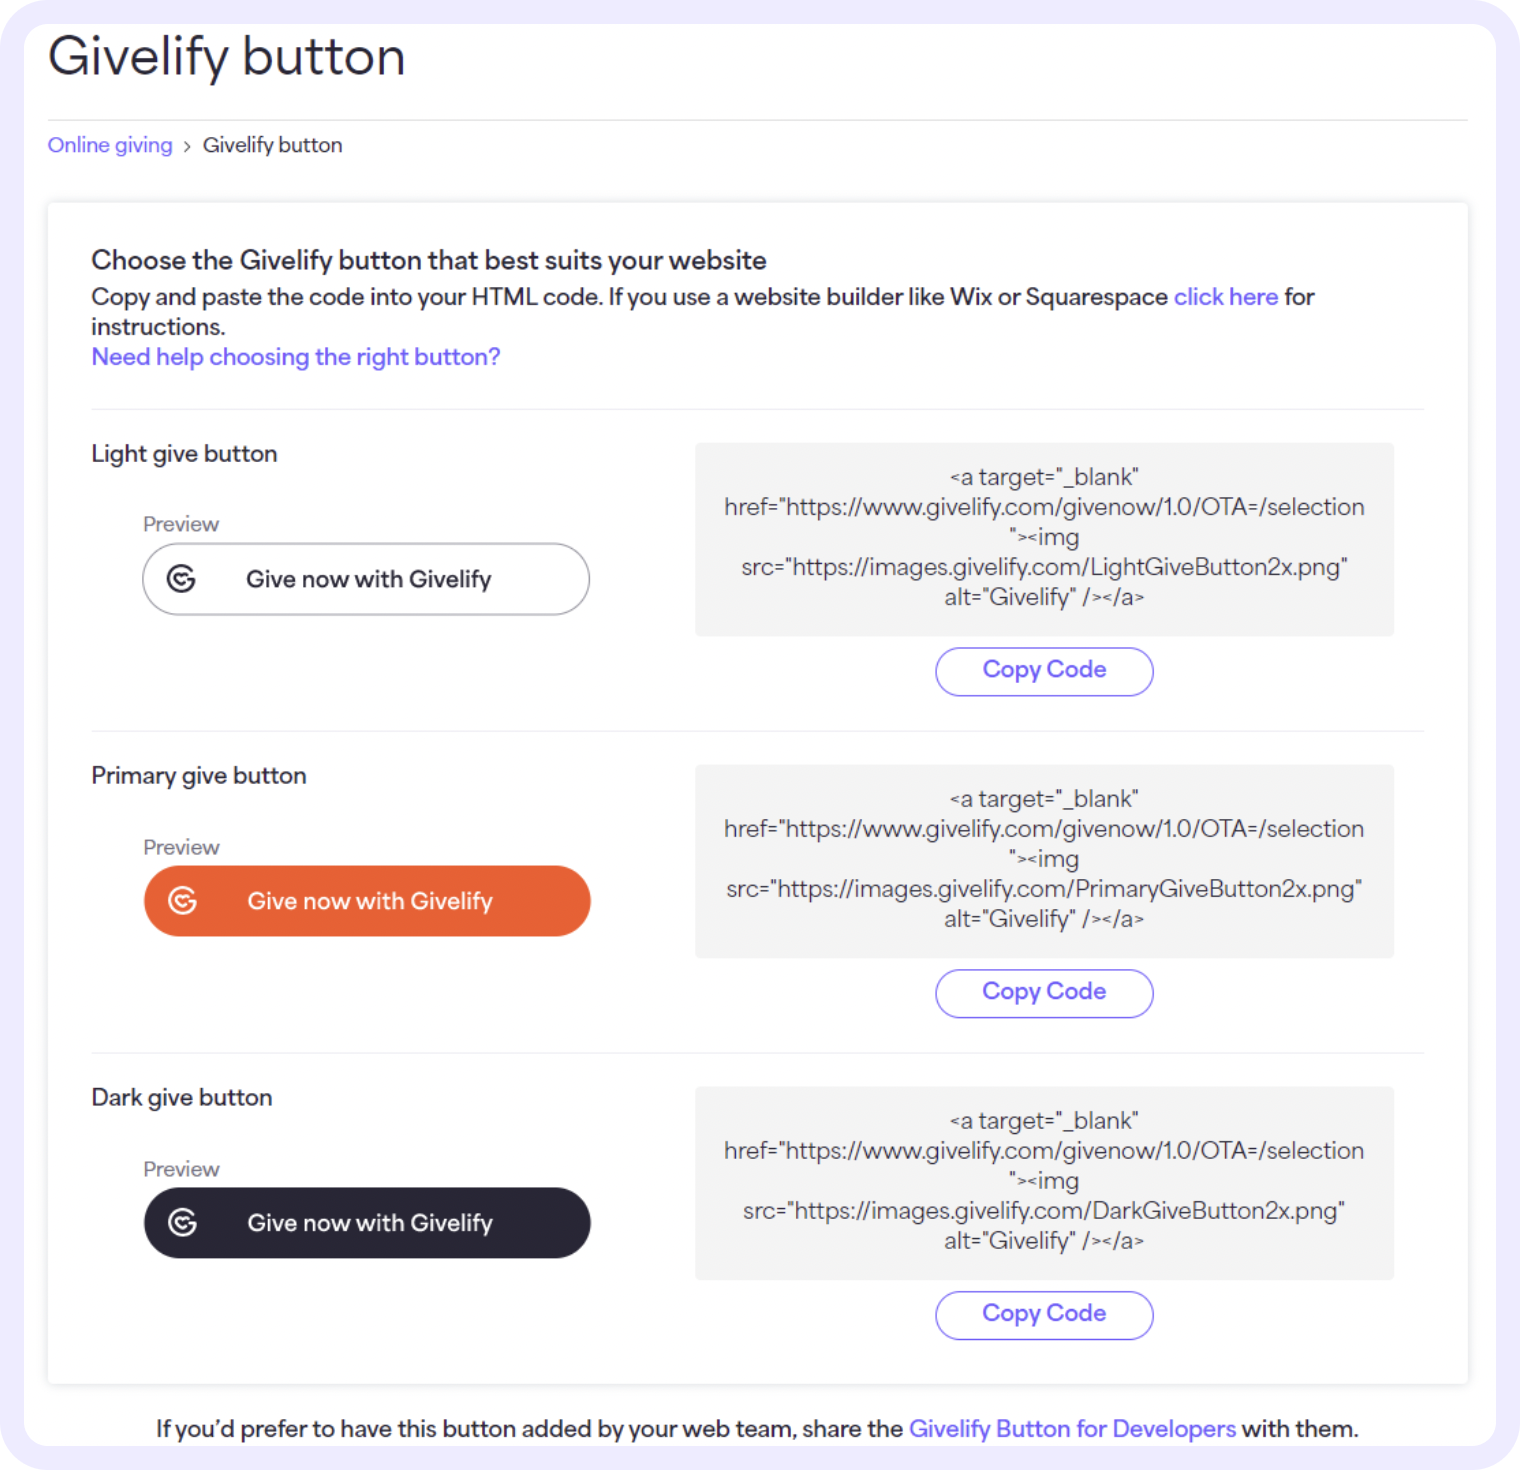Screen dimensions: 1520x1470
Task: Select the Primary give button code snippet
Action: (1043, 858)
